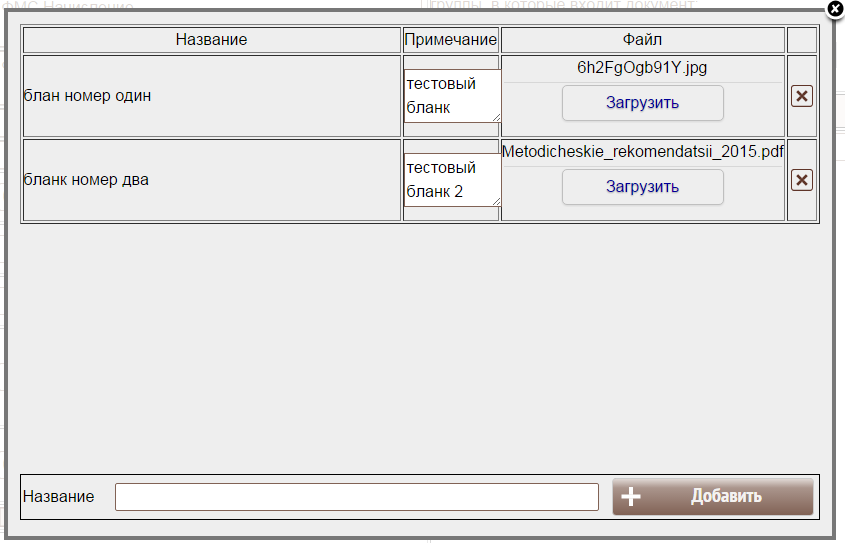Click the Добавить button text

(x=725, y=497)
